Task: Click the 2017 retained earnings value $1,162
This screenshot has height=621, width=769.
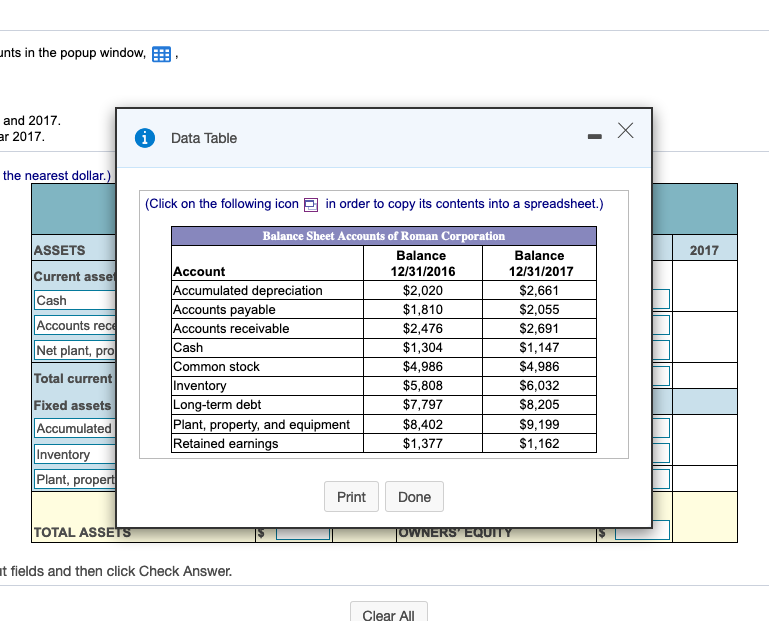Action: (539, 443)
